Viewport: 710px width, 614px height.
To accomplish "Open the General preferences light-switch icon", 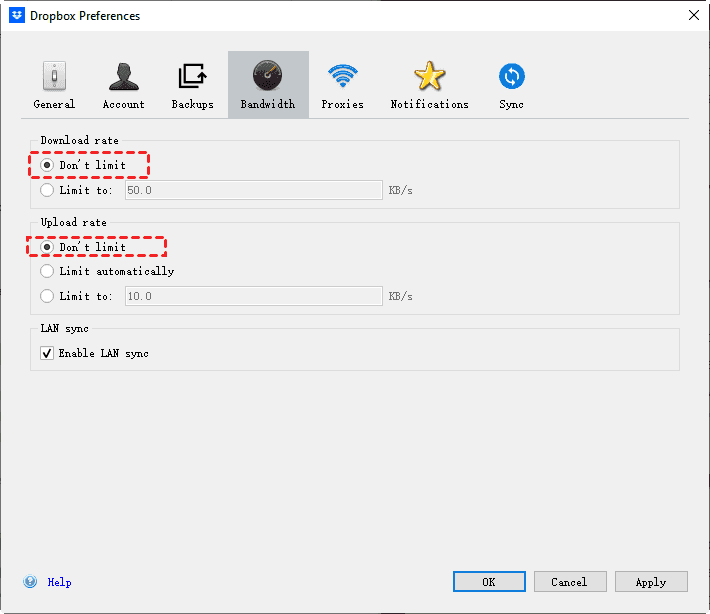I will click(x=54, y=76).
